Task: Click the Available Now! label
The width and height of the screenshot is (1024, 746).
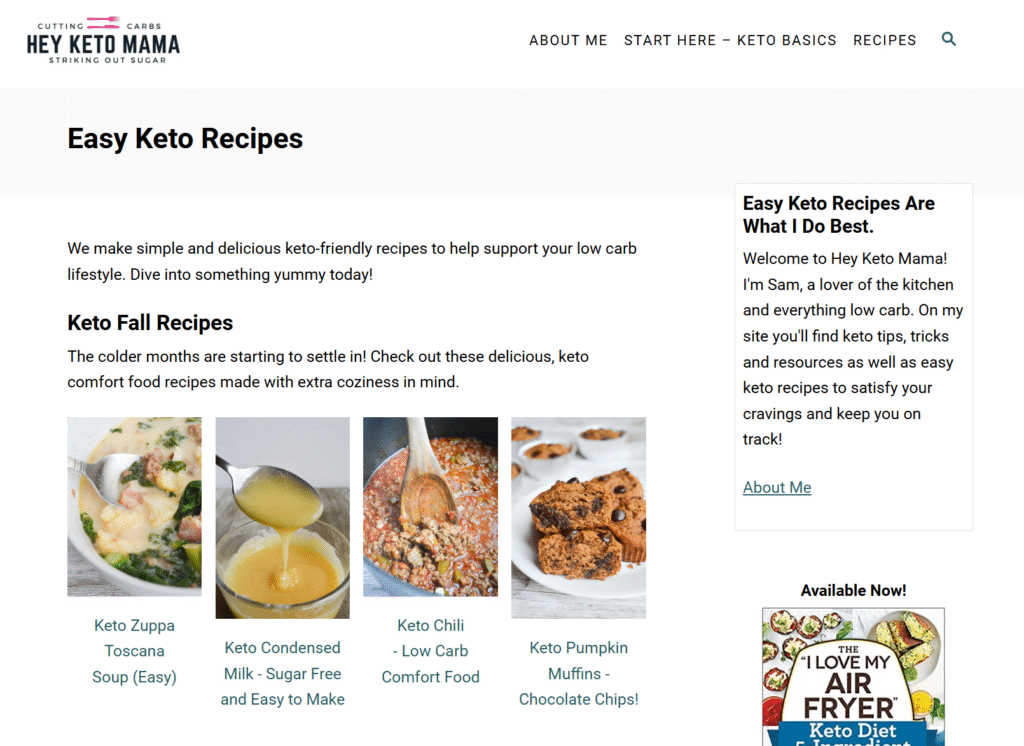Action: click(853, 591)
